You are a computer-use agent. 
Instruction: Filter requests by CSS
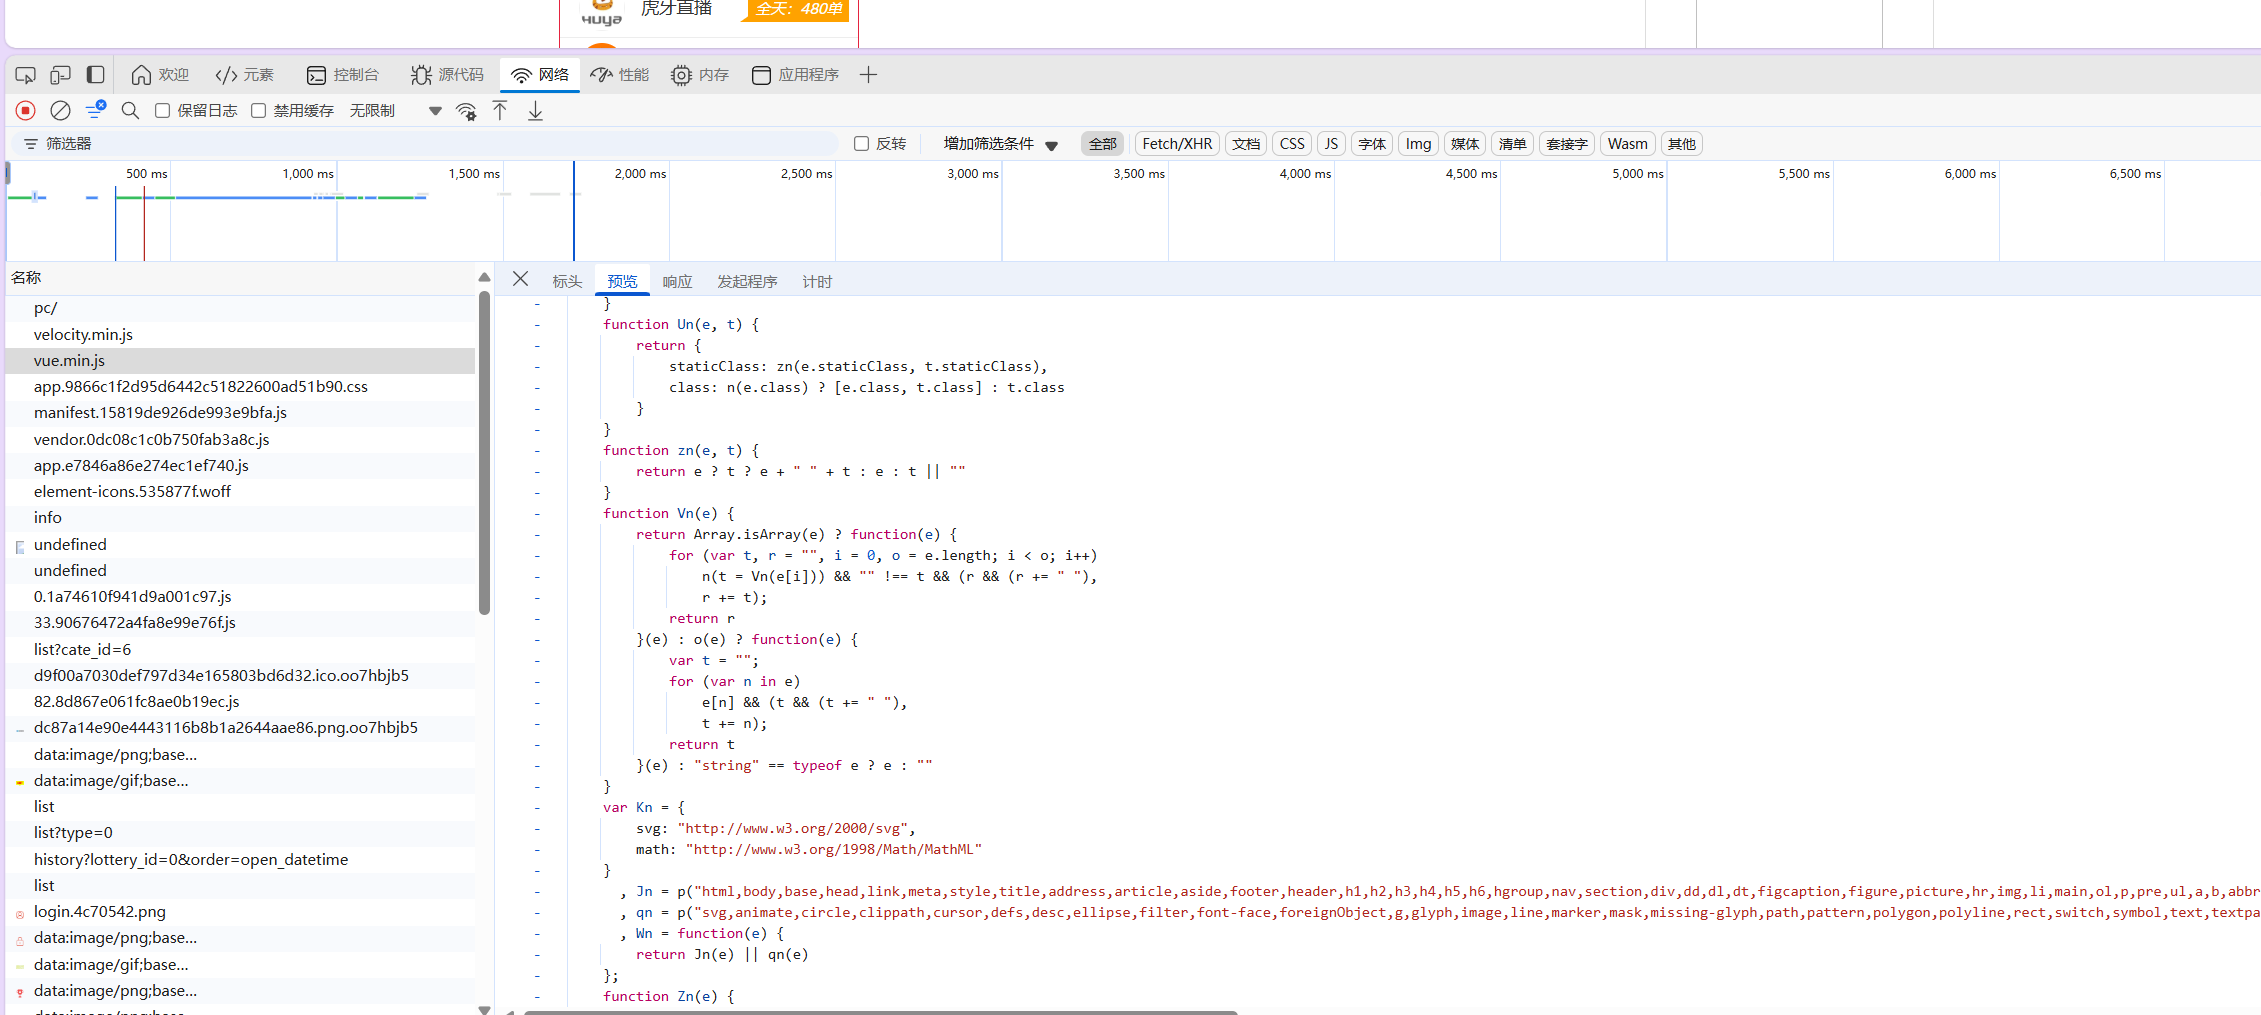tap(1292, 144)
